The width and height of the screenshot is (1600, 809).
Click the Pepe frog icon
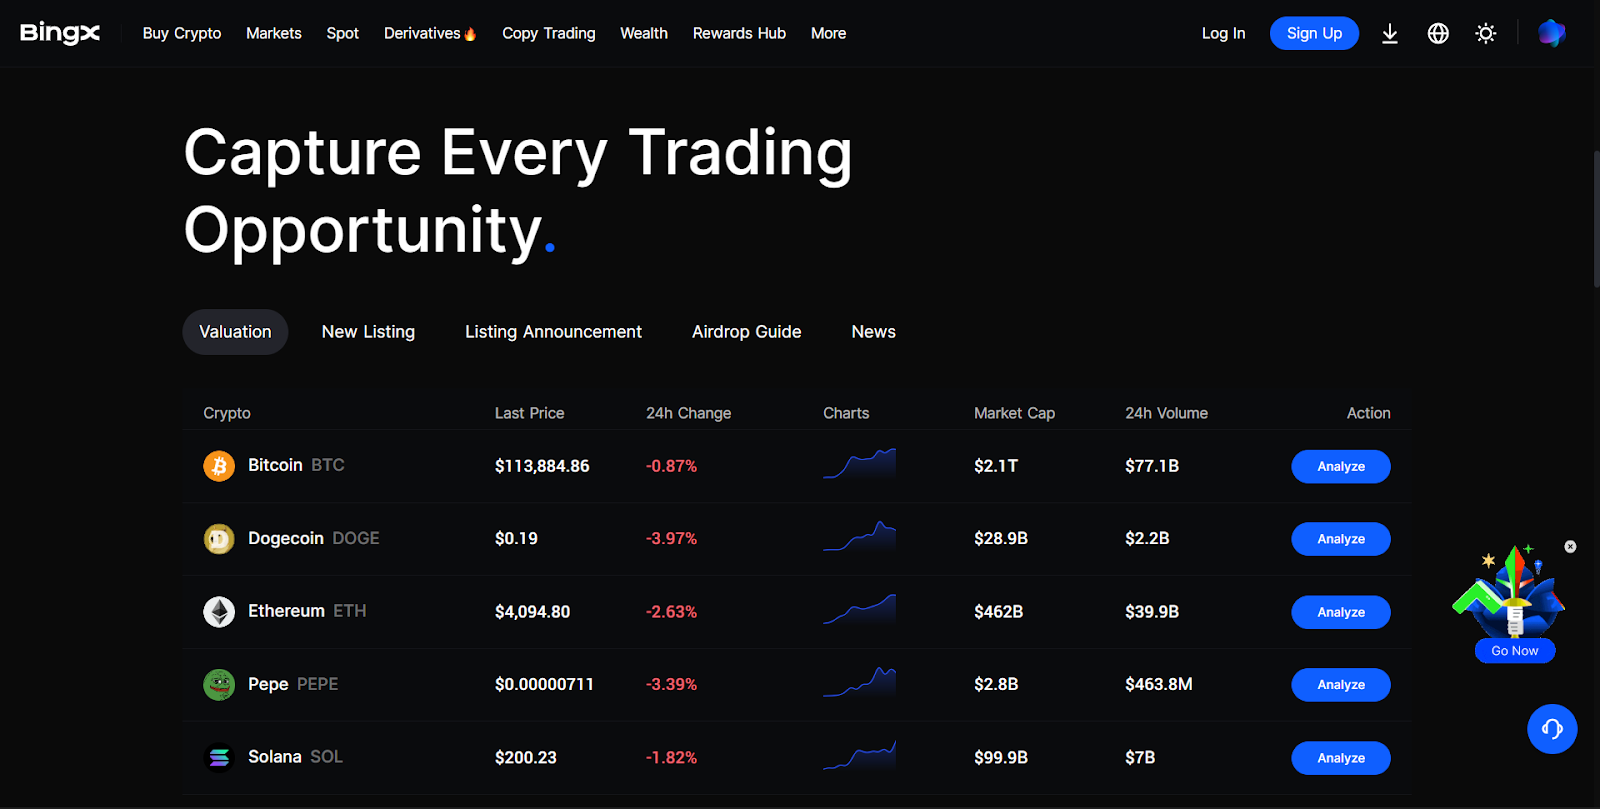(219, 685)
